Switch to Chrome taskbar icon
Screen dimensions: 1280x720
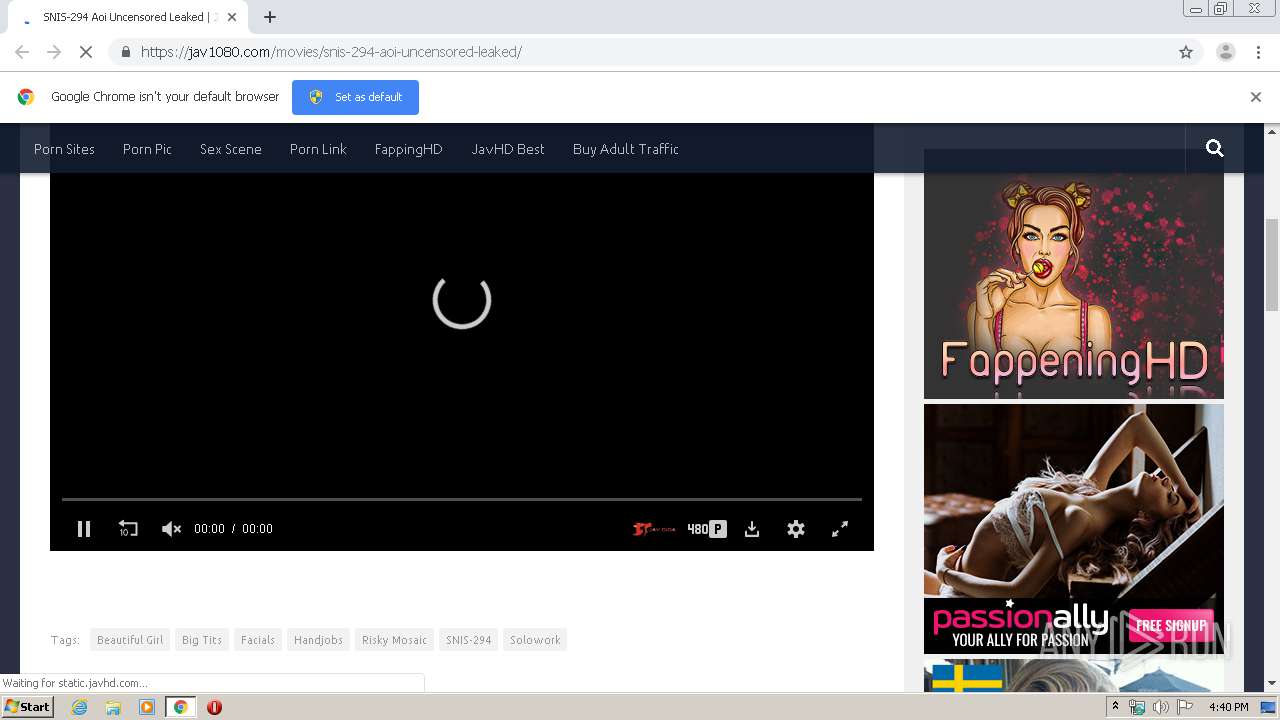180,707
